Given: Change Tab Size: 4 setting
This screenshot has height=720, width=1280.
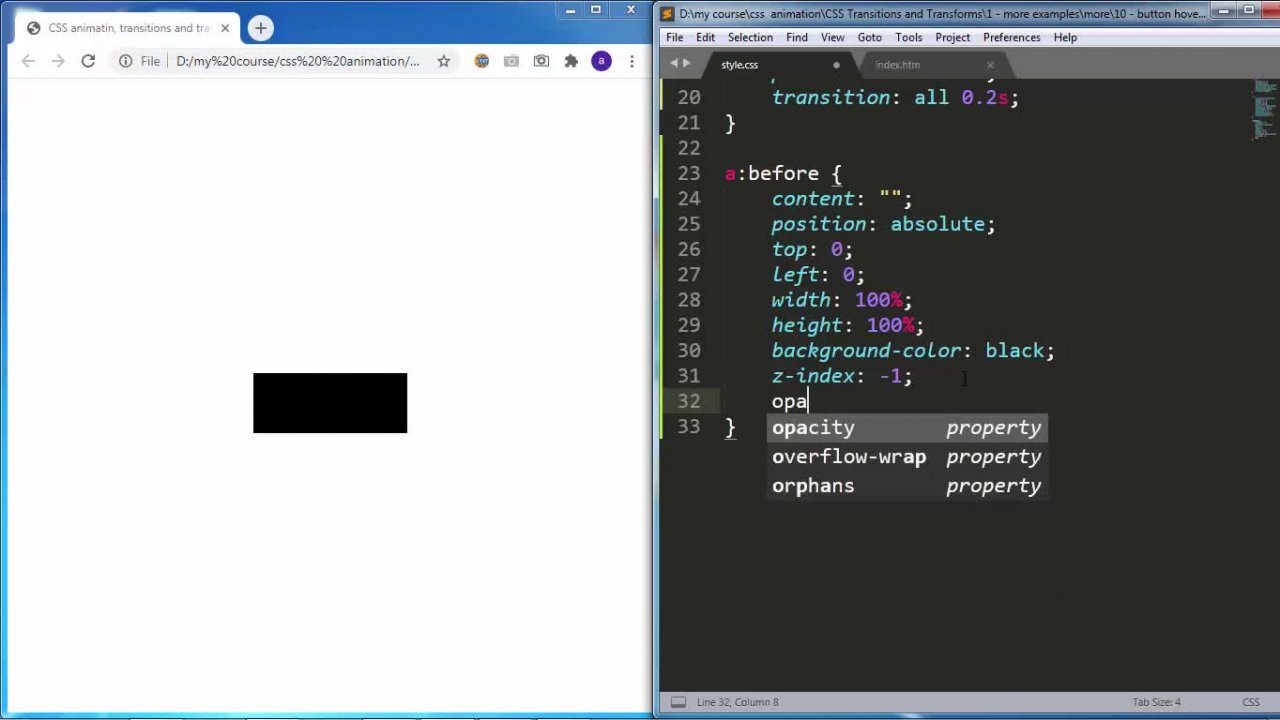Looking at the screenshot, I should point(1156,702).
